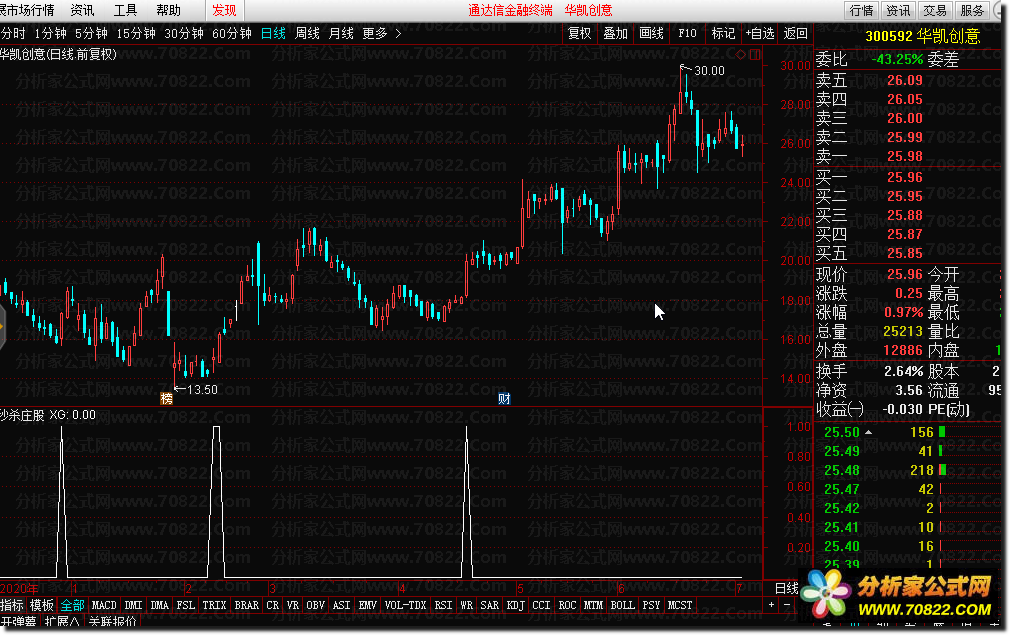This screenshot has width=1011, height=635.
Task: Select the ASI indicator
Action: pyautogui.click(x=341, y=605)
